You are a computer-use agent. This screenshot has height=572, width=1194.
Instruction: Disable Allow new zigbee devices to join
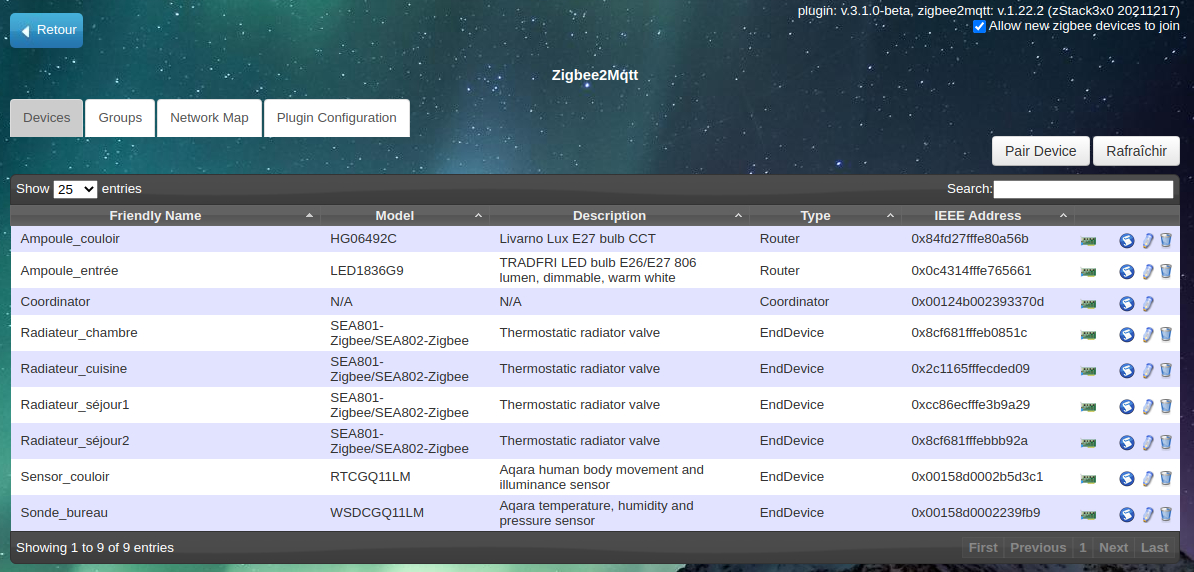point(979,26)
